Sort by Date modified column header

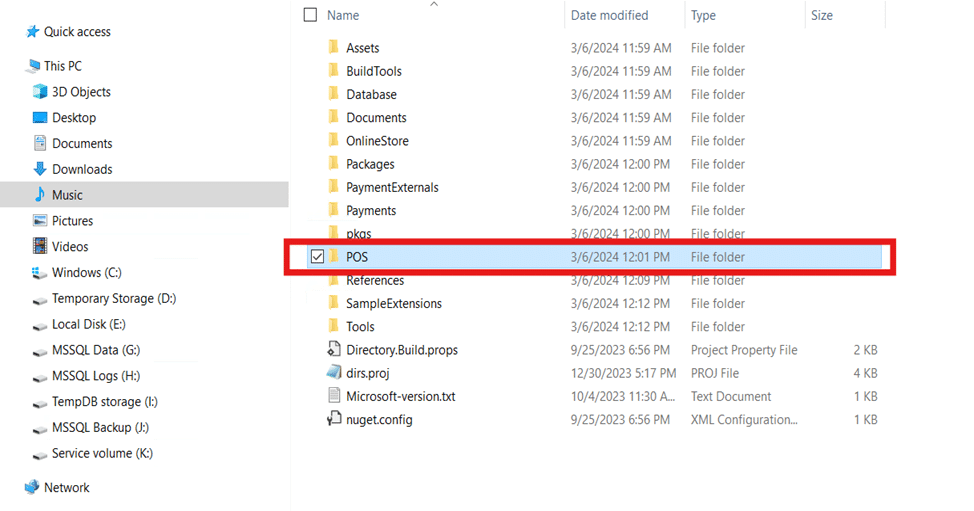(609, 15)
